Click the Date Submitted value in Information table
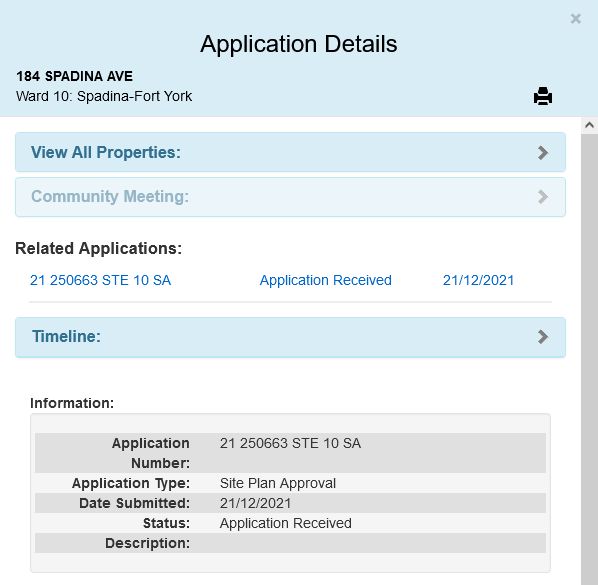This screenshot has height=585, width=598. click(255, 503)
